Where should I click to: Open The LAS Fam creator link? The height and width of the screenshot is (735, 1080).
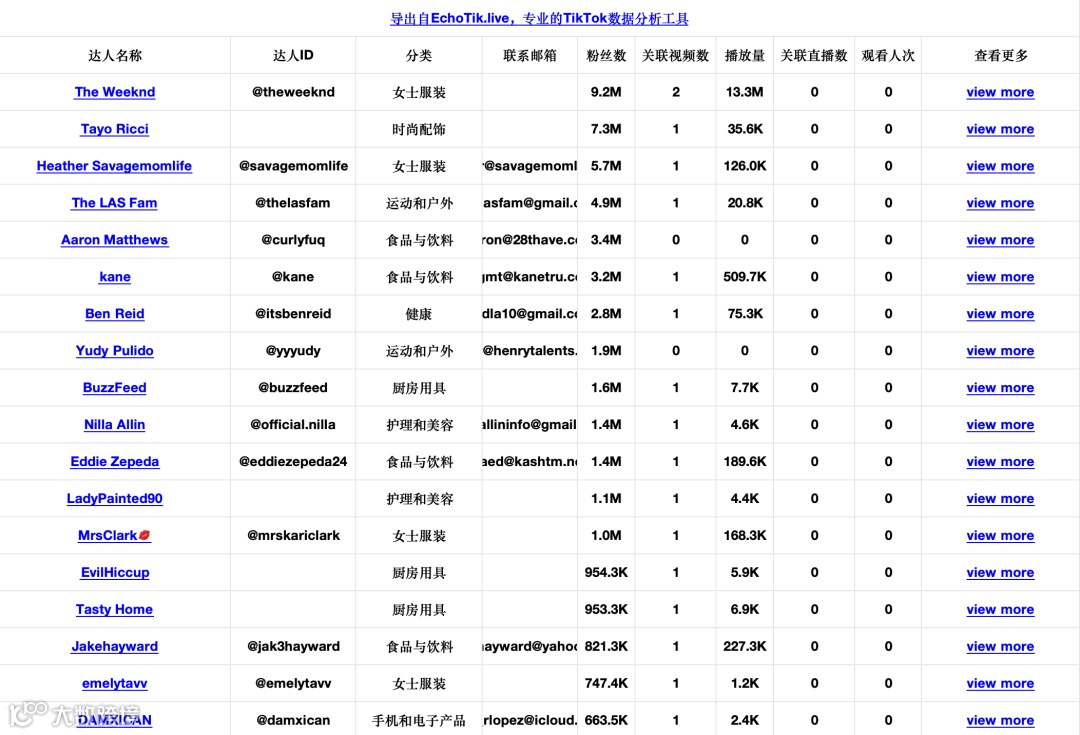click(114, 203)
